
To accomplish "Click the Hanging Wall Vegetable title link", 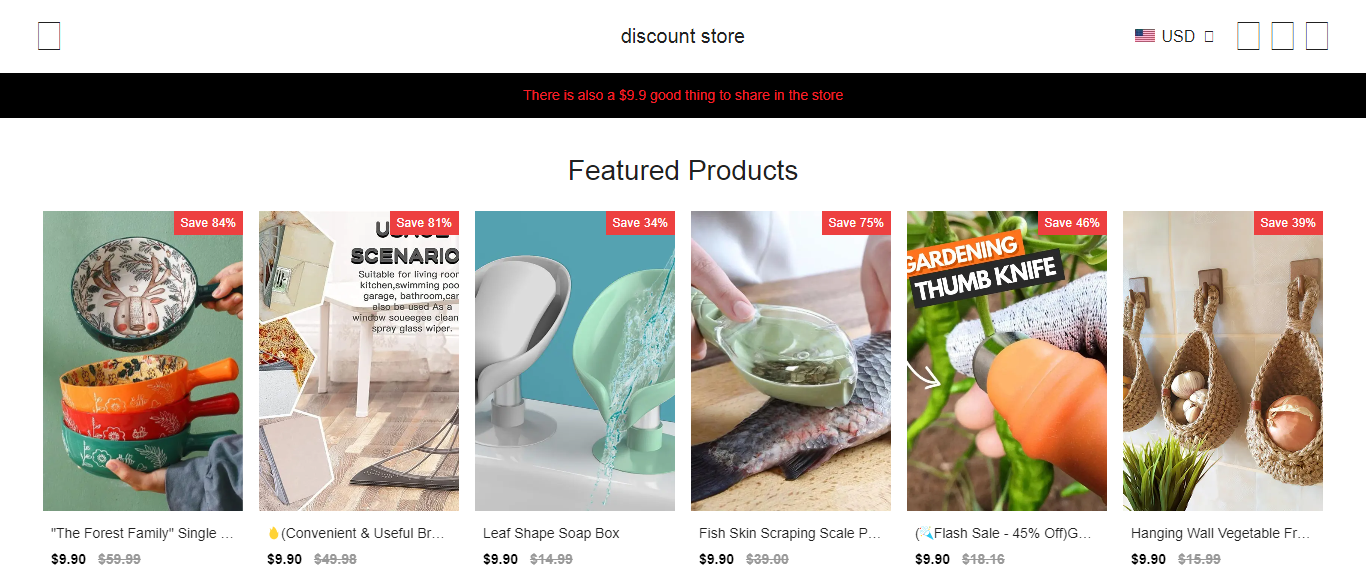I will pos(1220,533).
